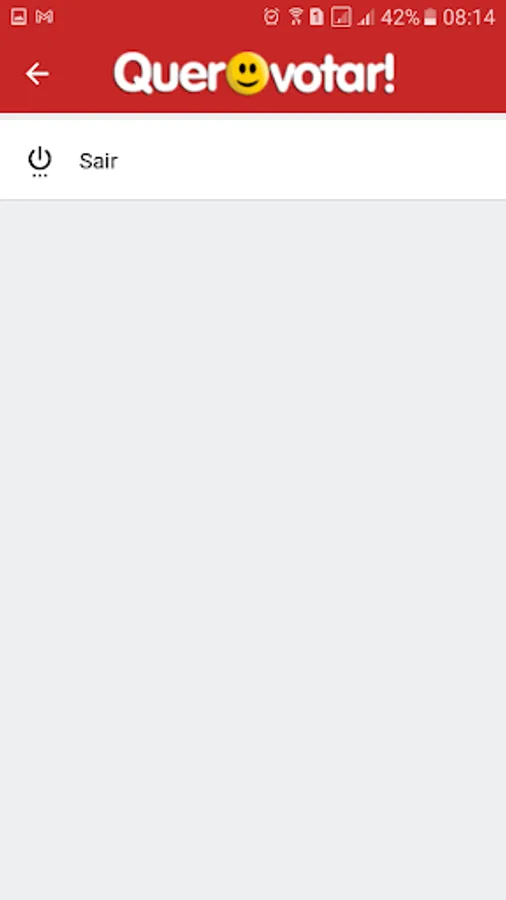Tap the battery icon in status bar
This screenshot has height=900, width=506.
[430, 18]
